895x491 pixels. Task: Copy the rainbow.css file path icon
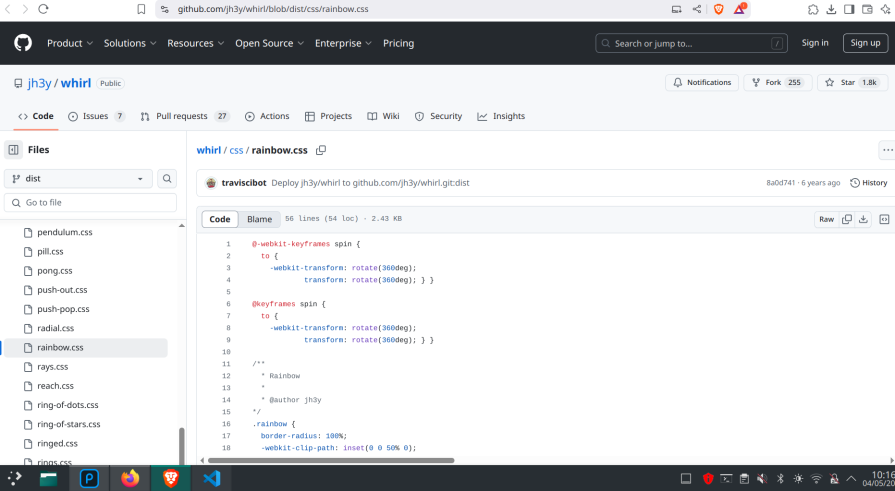click(321, 150)
